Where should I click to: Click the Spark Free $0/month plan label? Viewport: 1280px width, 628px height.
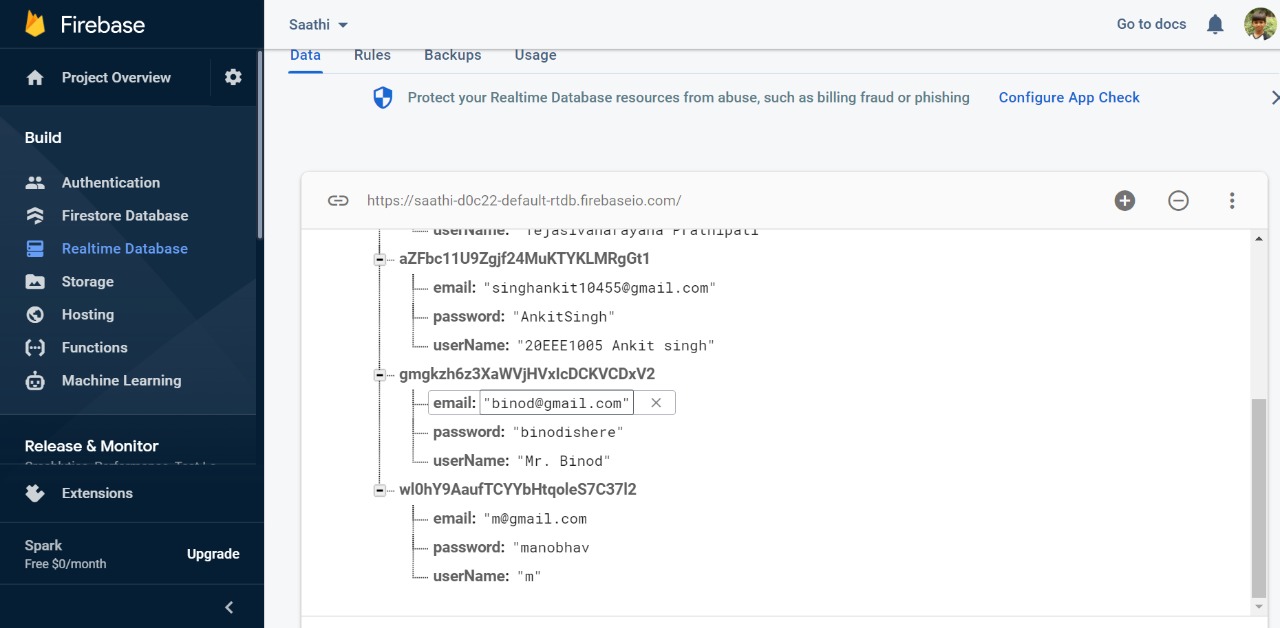pos(65,554)
